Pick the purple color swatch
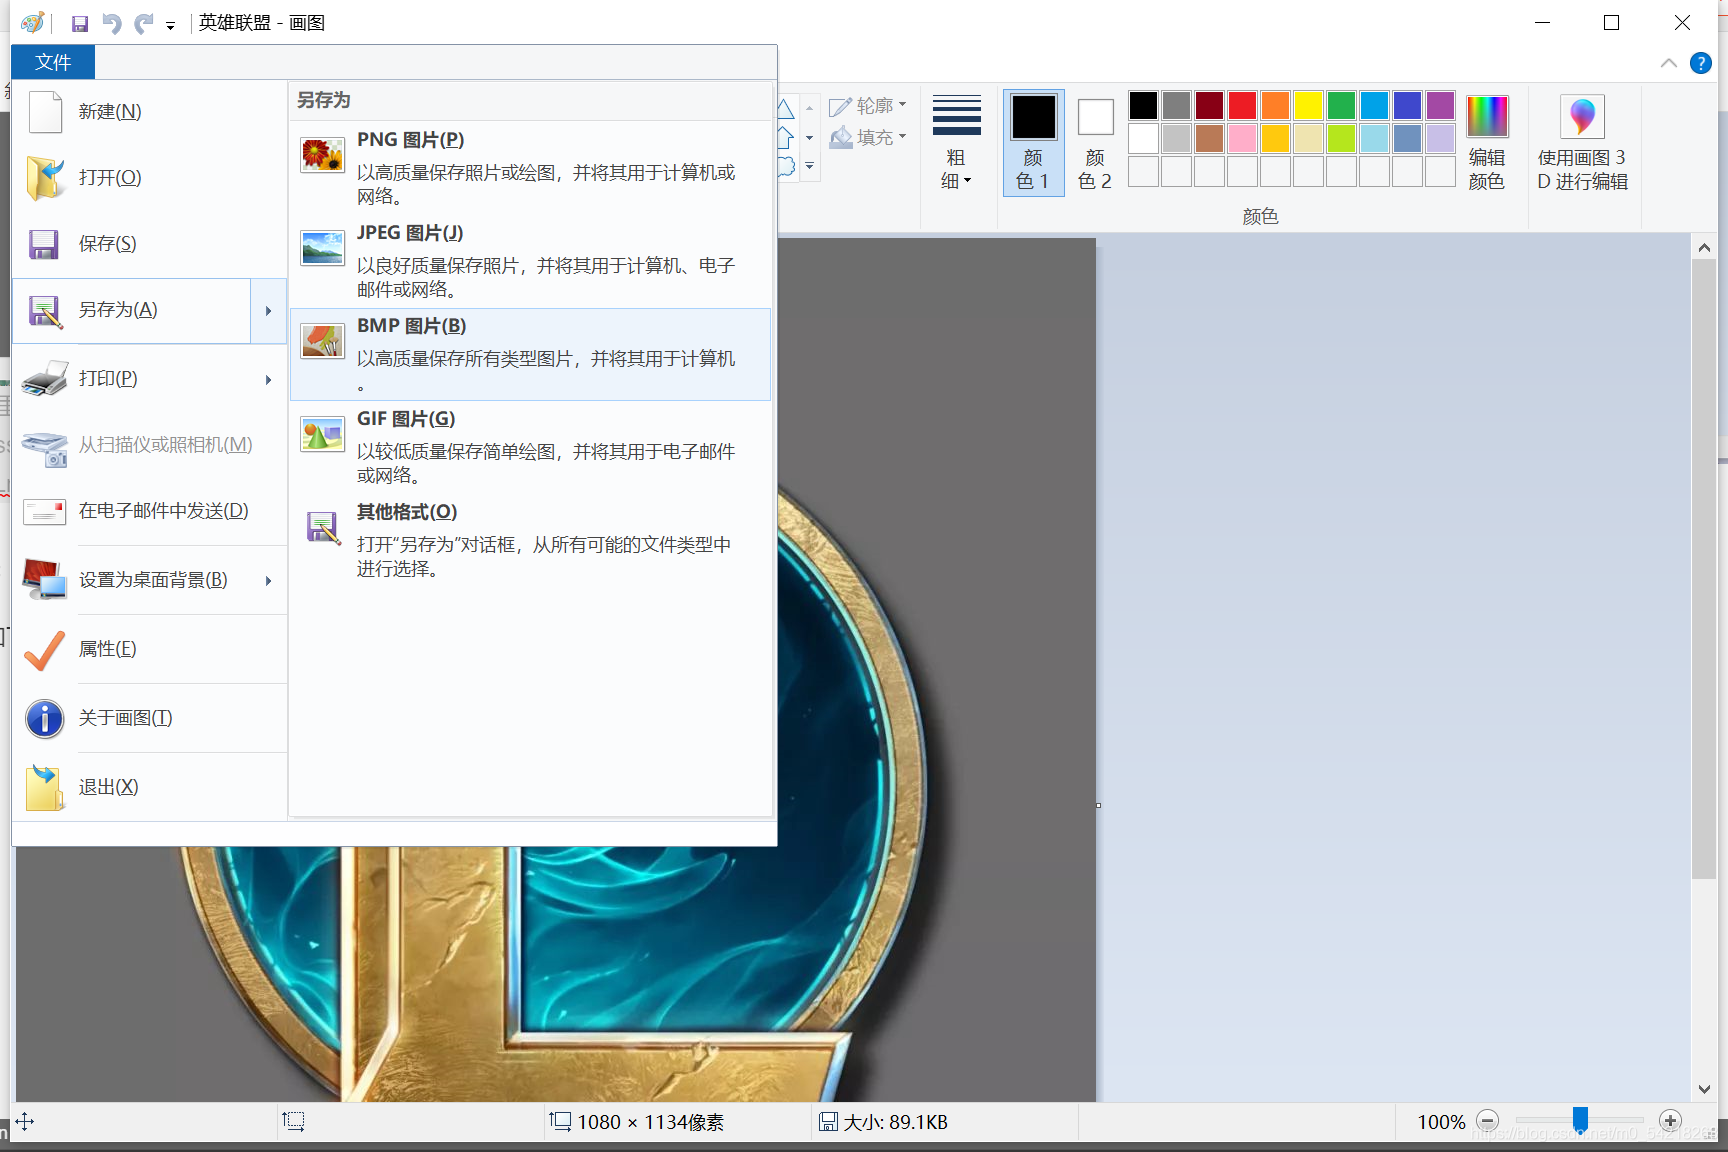This screenshot has width=1728, height=1152. tap(1440, 105)
